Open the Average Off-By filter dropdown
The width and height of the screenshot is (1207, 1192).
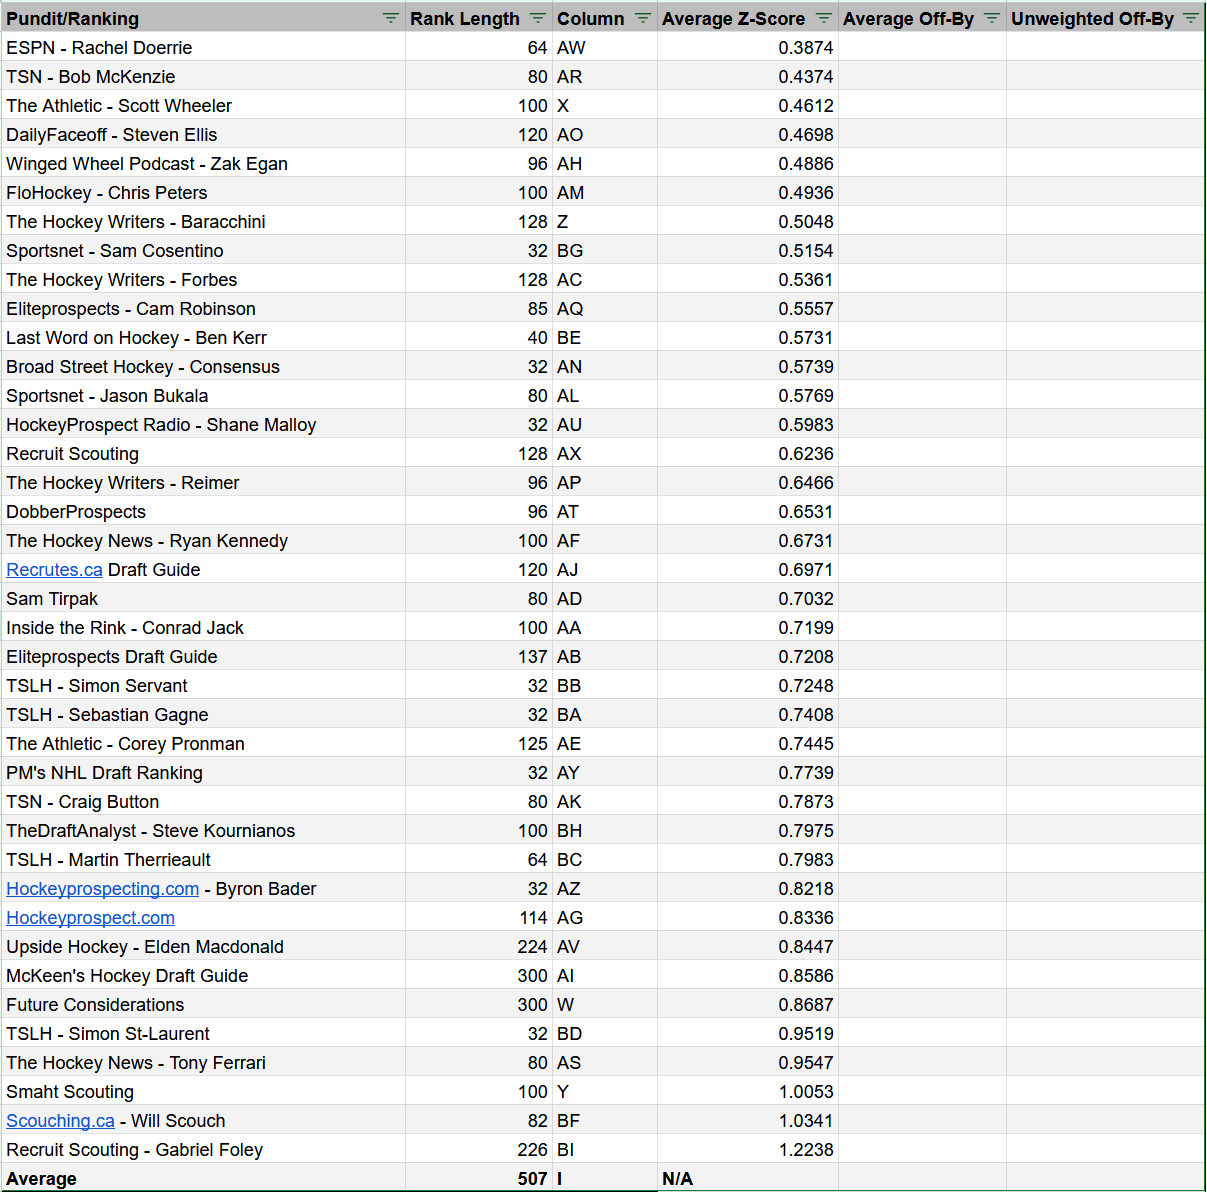[991, 18]
